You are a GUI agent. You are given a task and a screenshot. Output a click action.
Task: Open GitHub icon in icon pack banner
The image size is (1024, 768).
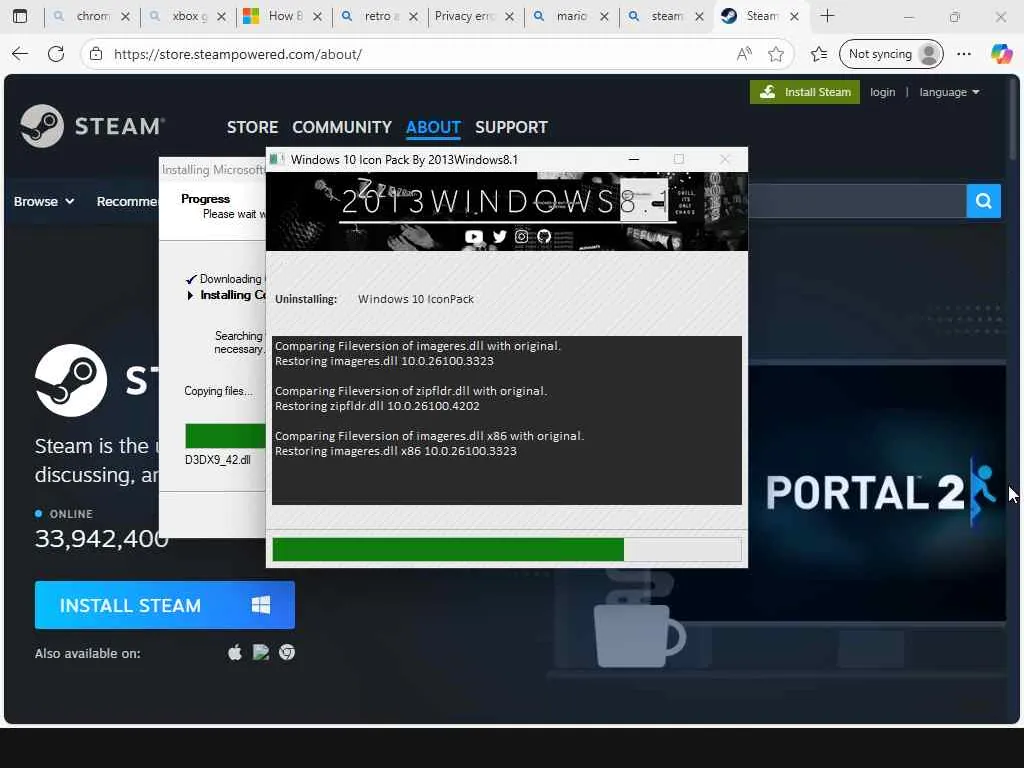(544, 236)
